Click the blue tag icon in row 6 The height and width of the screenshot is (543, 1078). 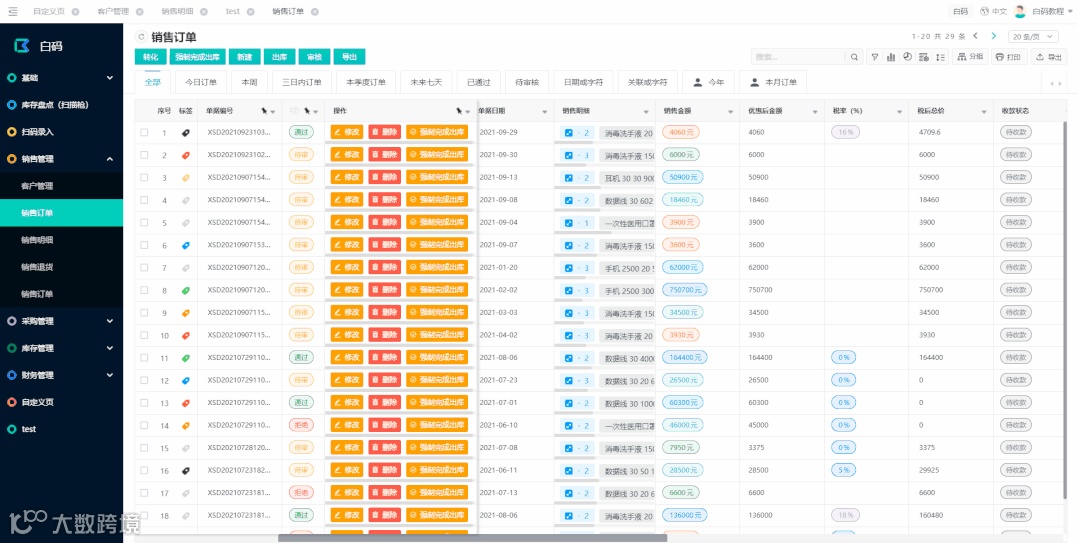[x=185, y=245]
